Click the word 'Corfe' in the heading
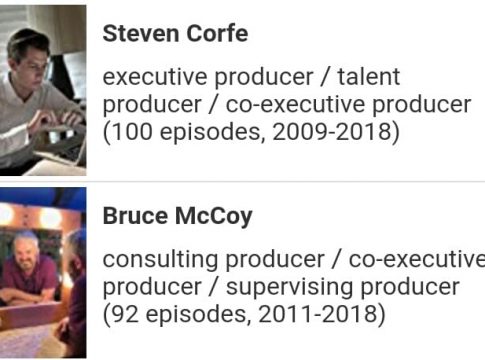The height and width of the screenshot is (360, 485). (x=217, y=33)
